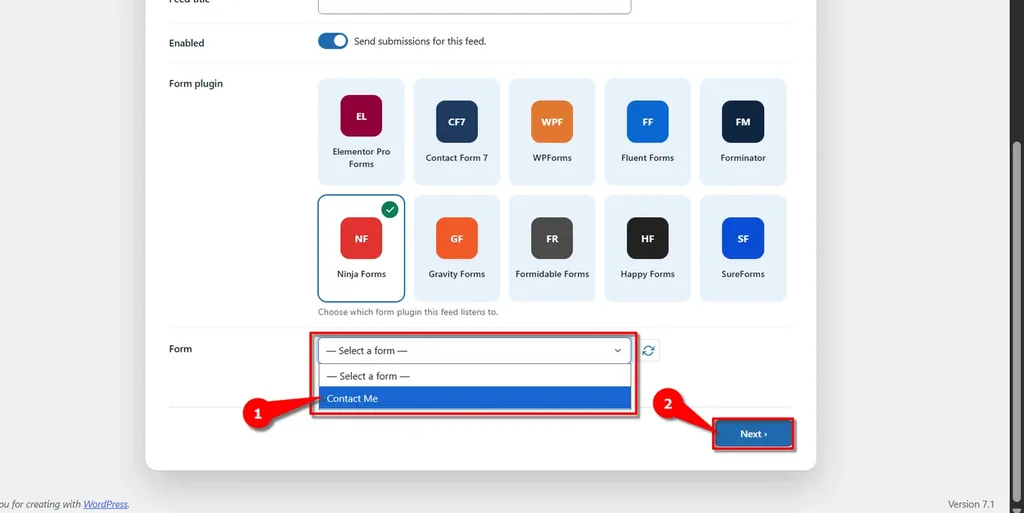The image size is (1024, 513).
Task: Choose the '— Select a form —' list option
Action: 475,376
